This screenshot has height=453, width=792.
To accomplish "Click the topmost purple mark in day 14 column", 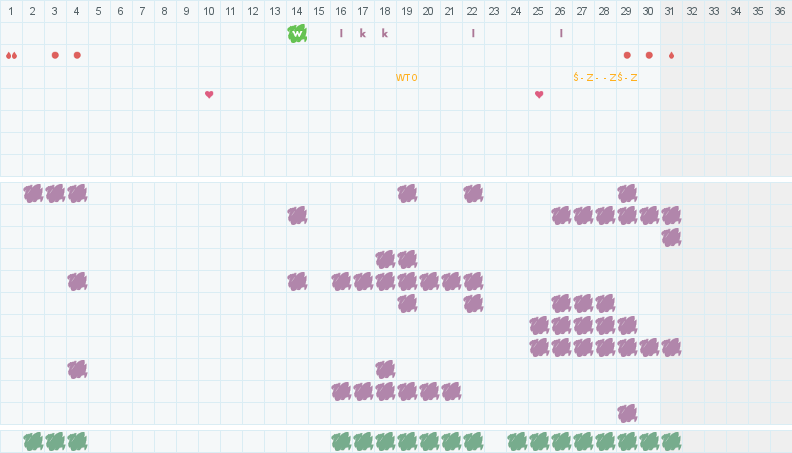I will pyautogui.click(x=297, y=215).
